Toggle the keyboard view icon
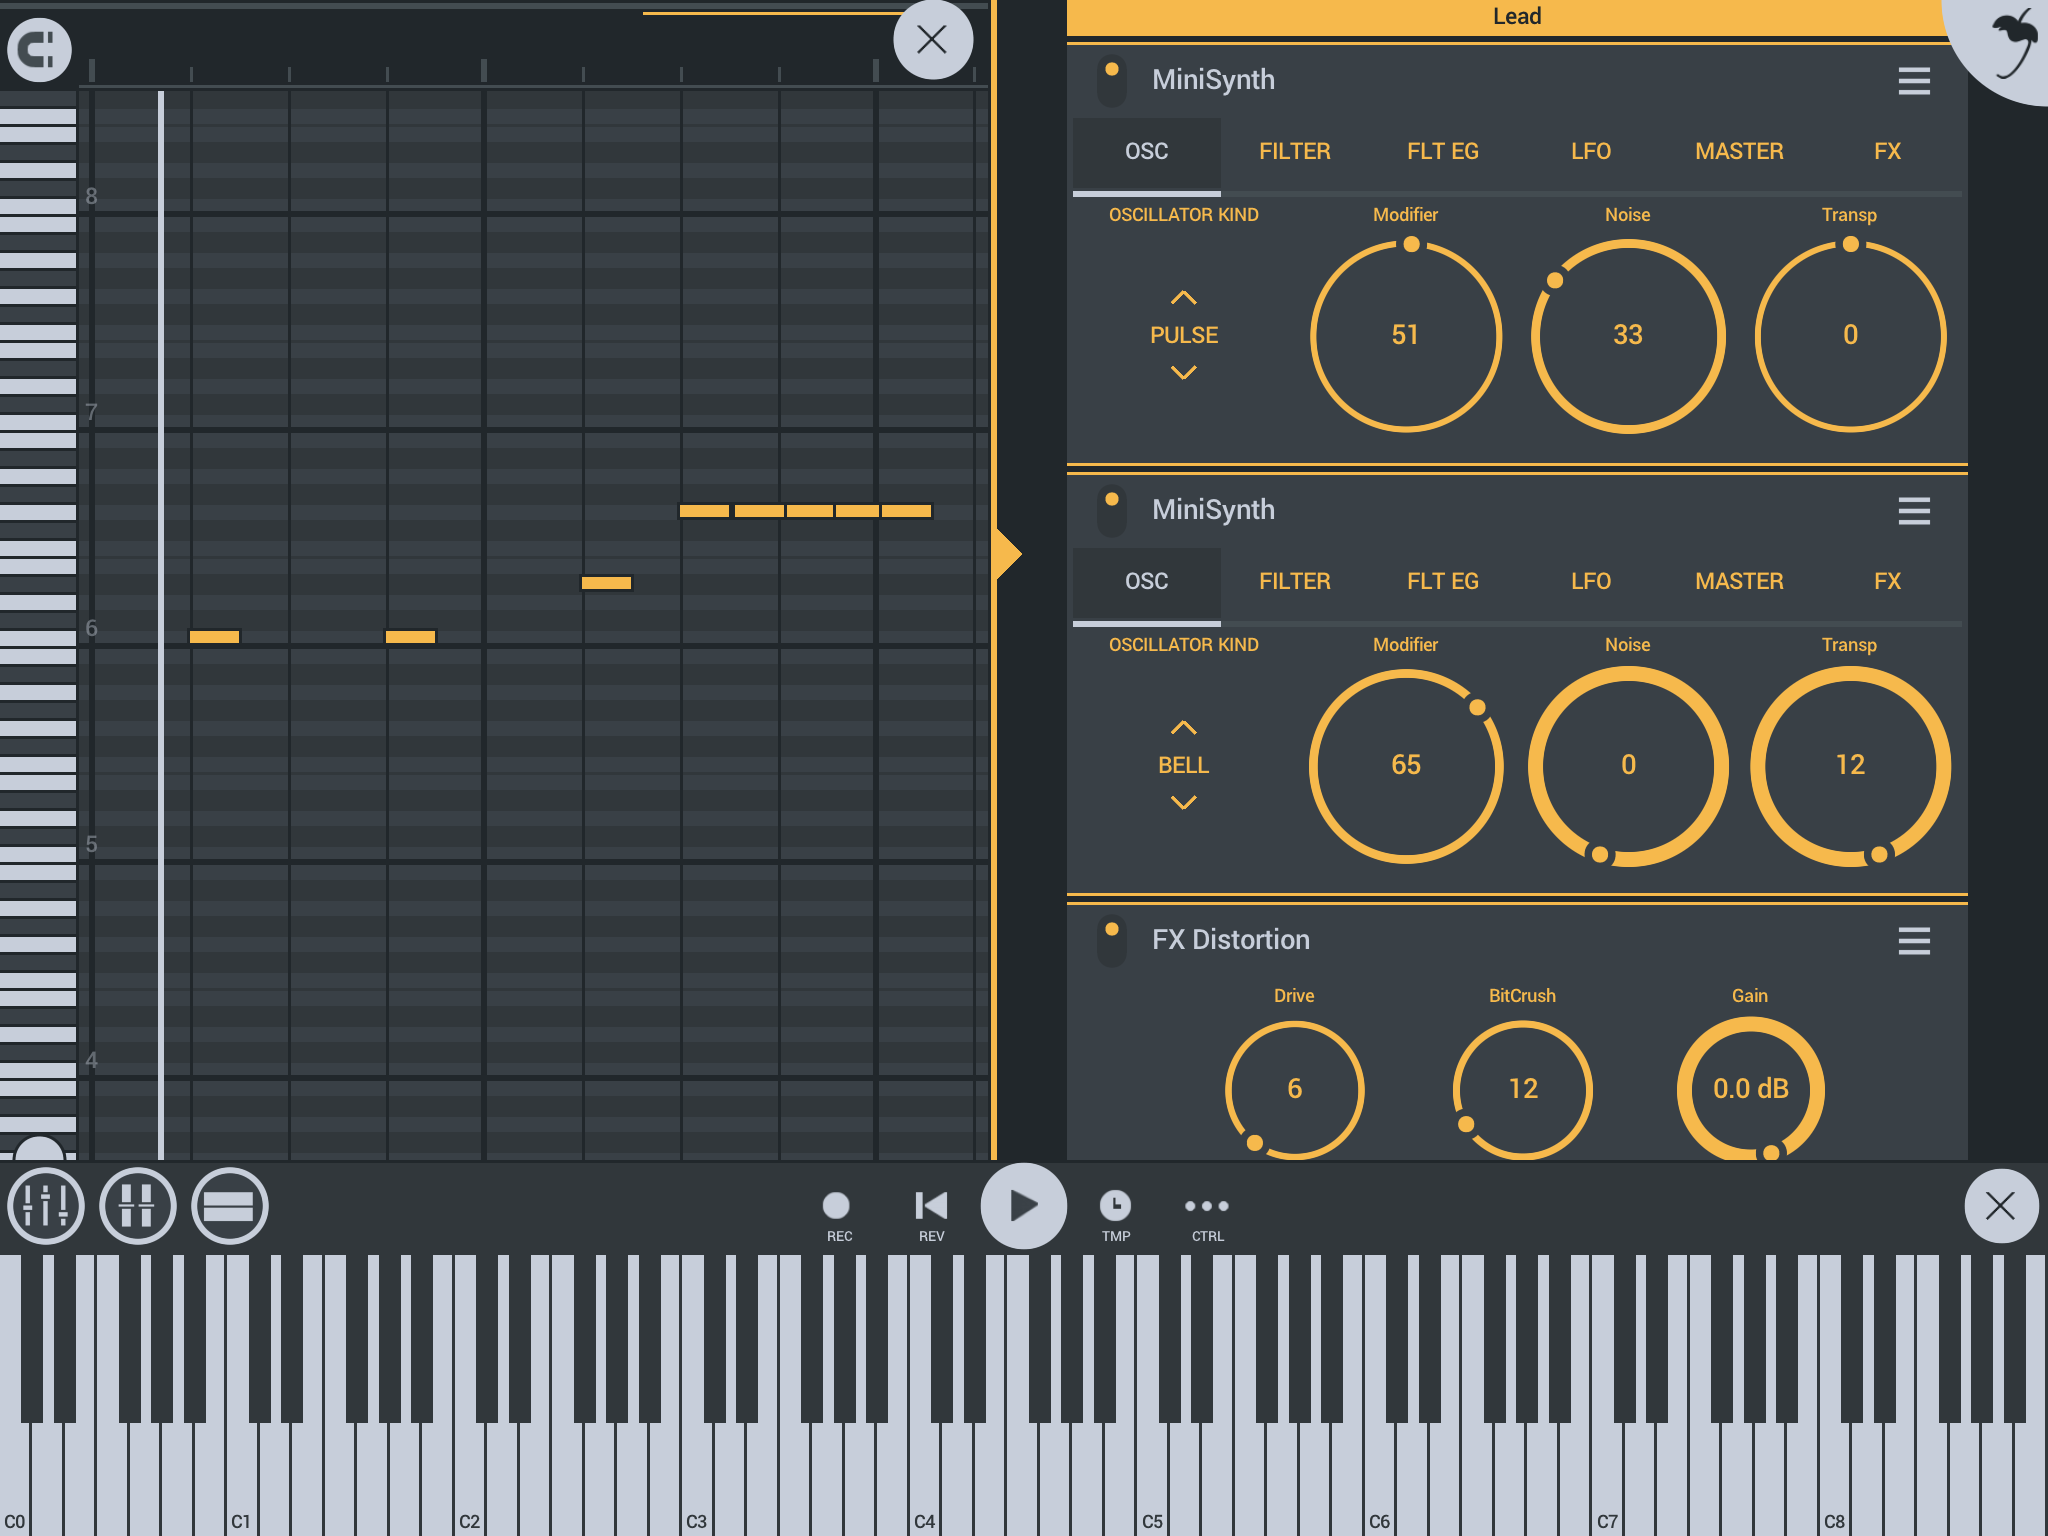The height and width of the screenshot is (1536, 2048). (x=230, y=1206)
